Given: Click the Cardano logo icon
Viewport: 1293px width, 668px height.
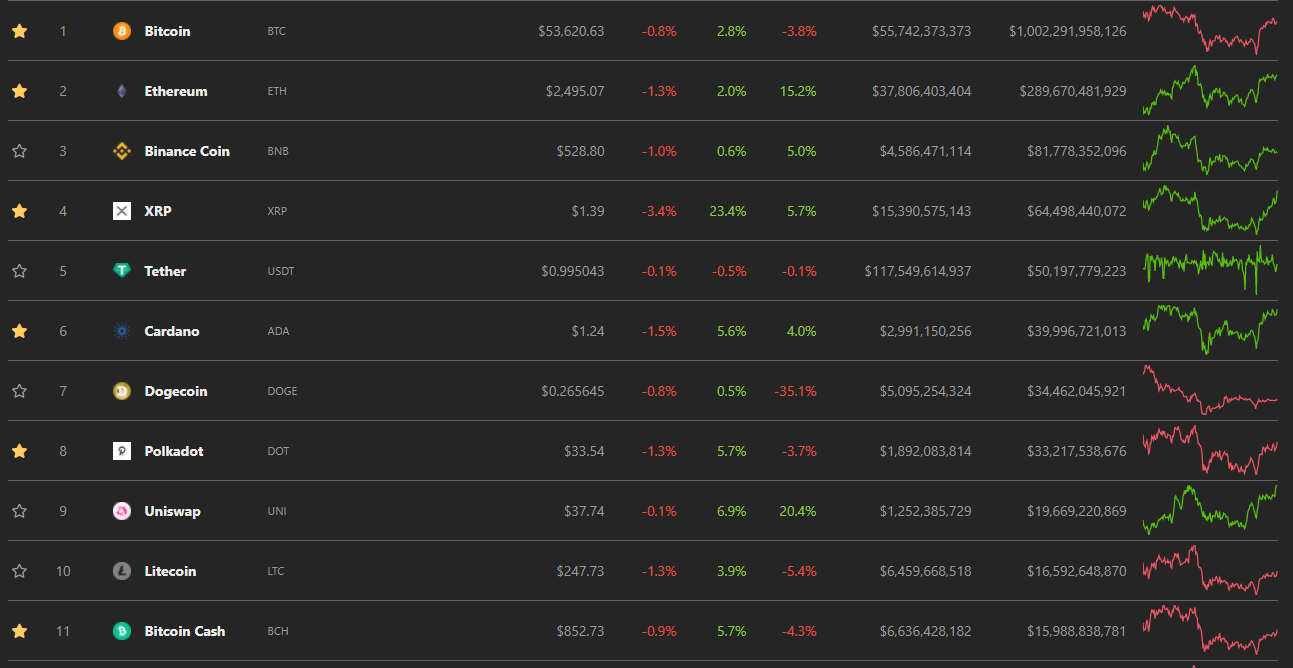Looking at the screenshot, I should (x=122, y=331).
